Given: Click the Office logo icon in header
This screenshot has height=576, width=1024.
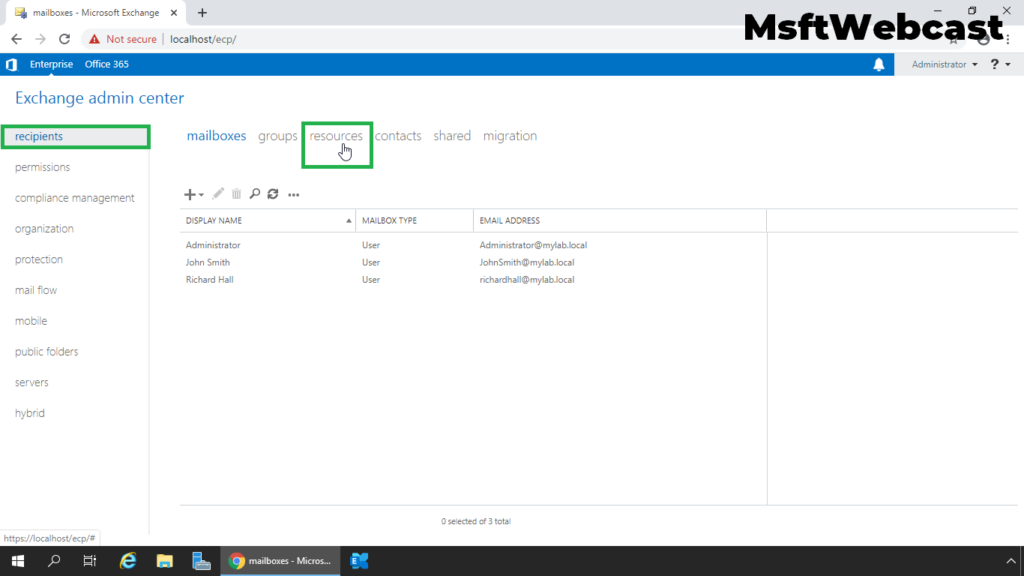Looking at the screenshot, I should [11, 64].
